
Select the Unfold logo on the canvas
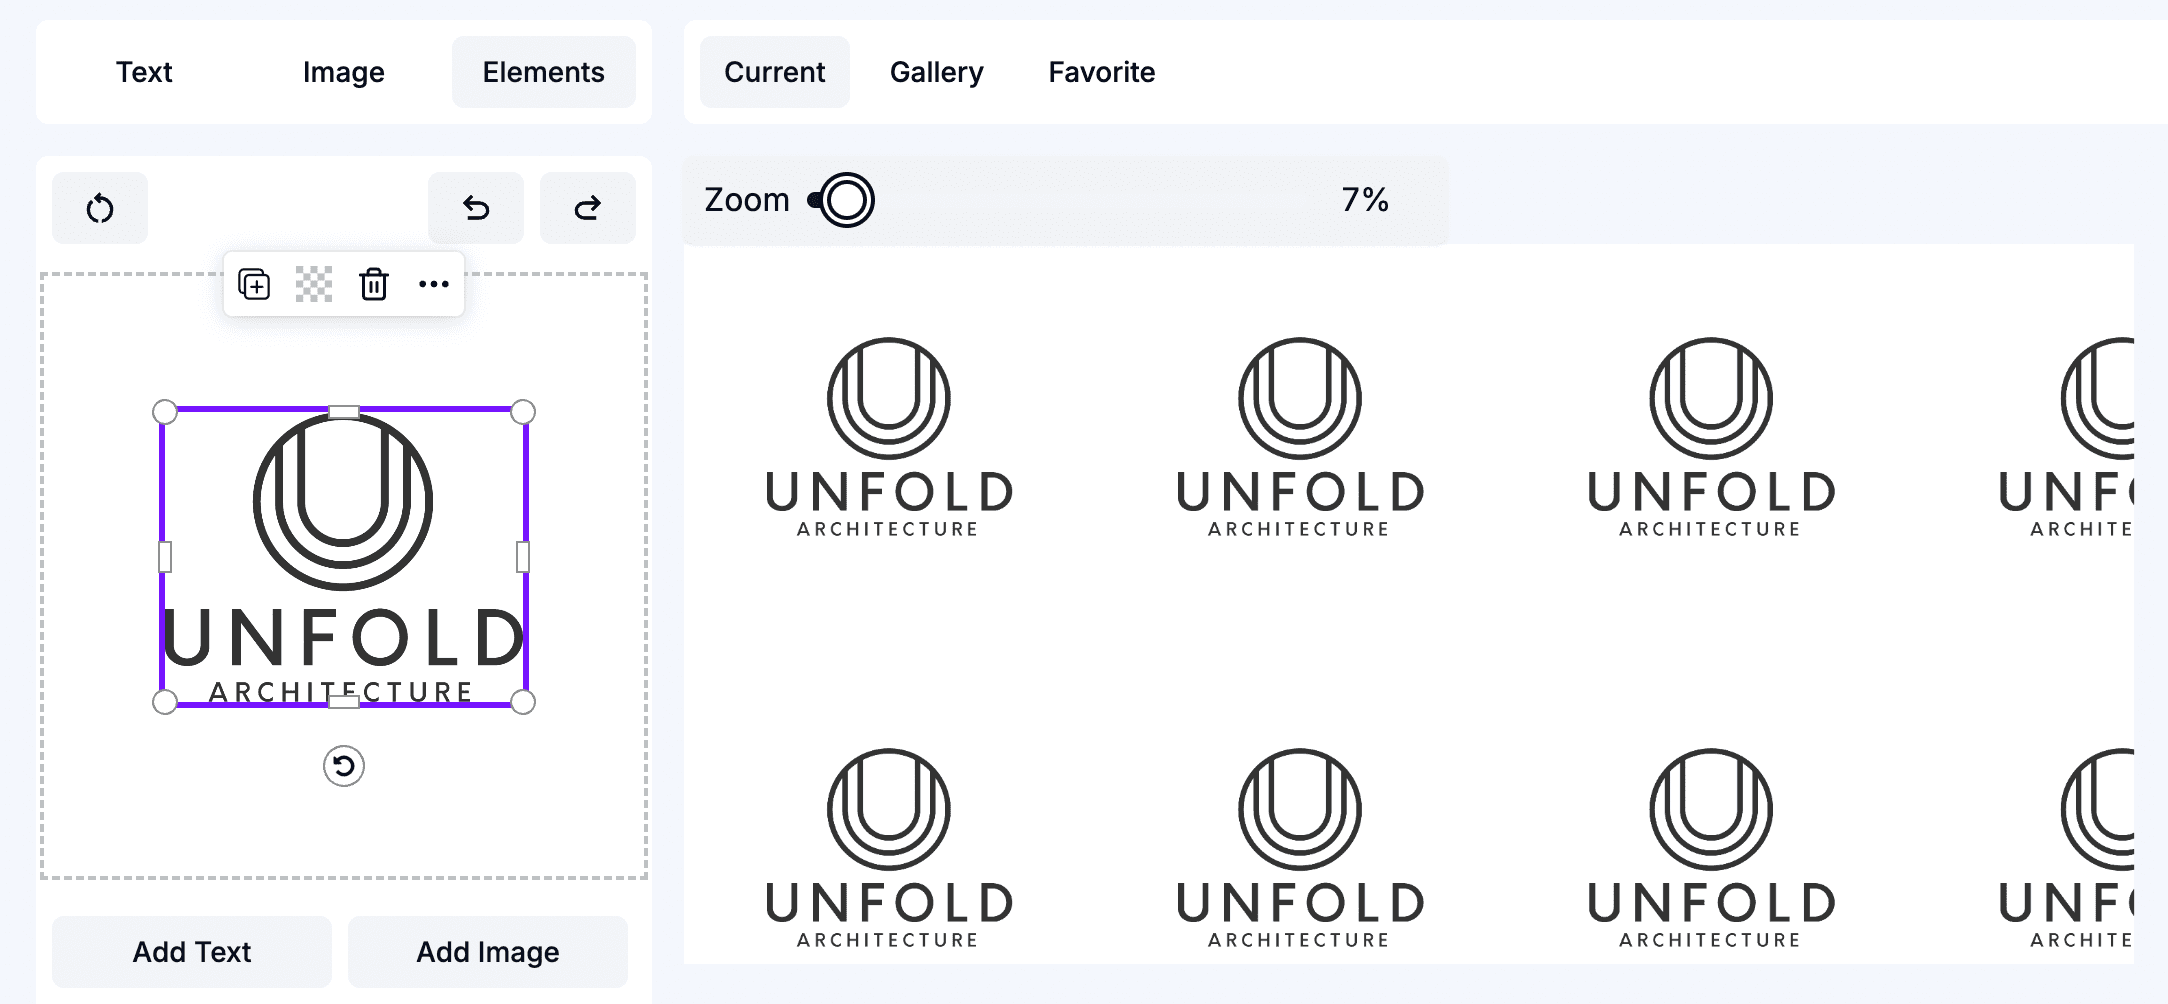coord(343,555)
